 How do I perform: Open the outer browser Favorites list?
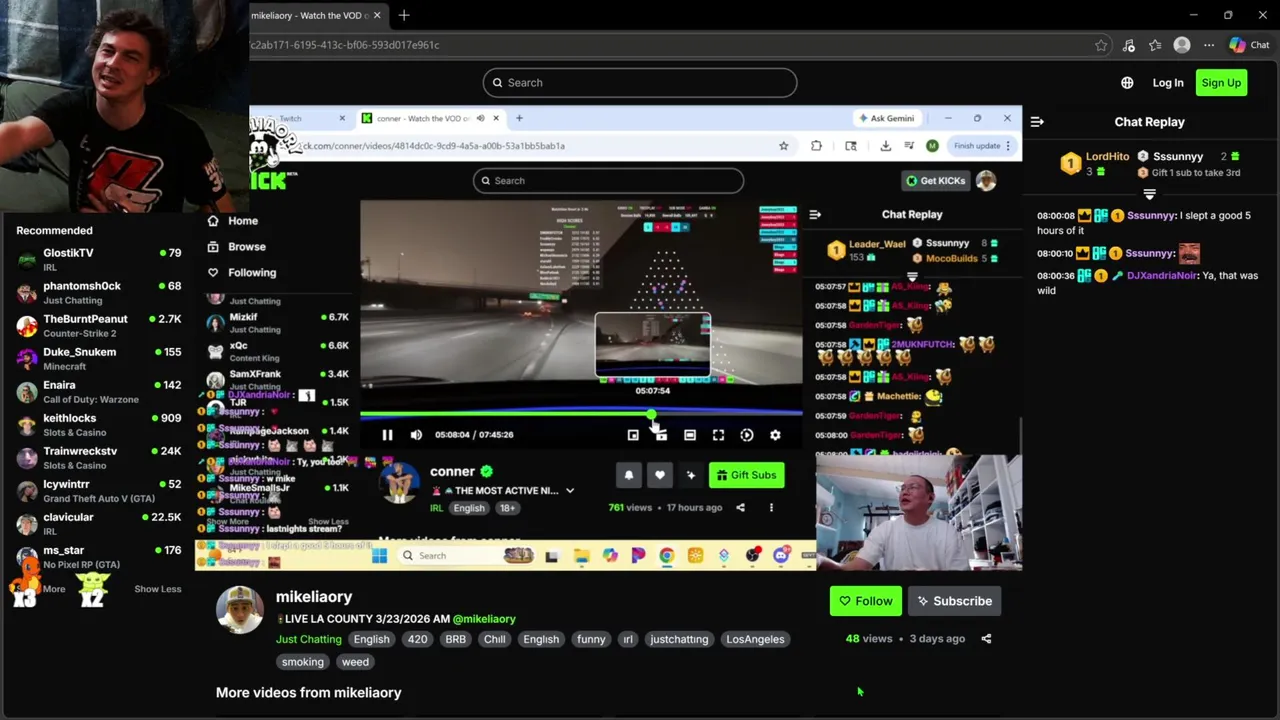1155,45
